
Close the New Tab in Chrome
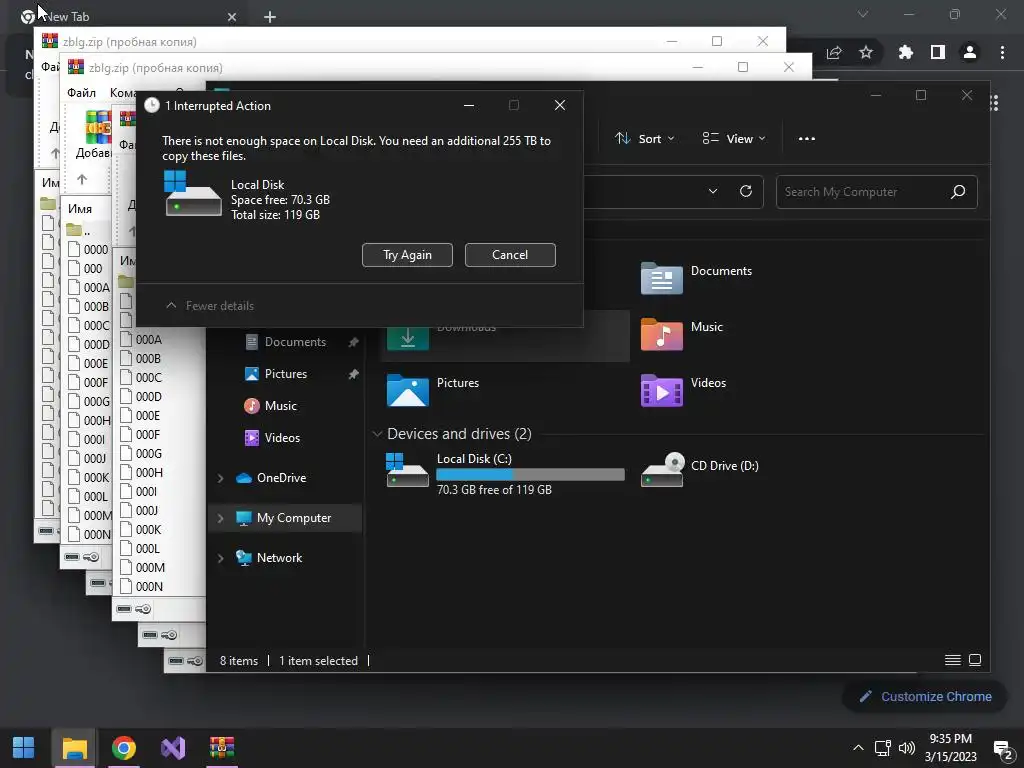232,17
